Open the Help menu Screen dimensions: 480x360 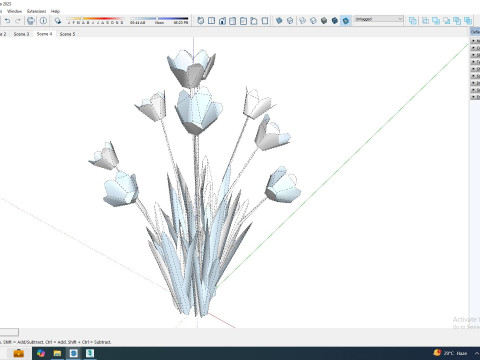(x=55, y=11)
